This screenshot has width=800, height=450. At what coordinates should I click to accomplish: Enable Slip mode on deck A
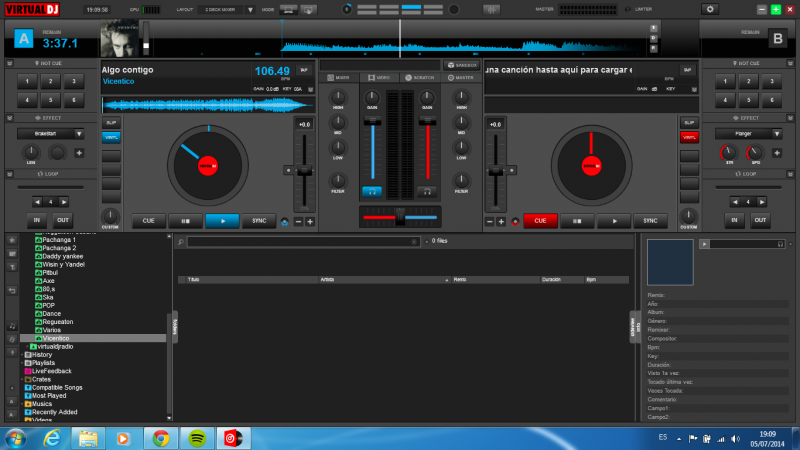pos(111,123)
